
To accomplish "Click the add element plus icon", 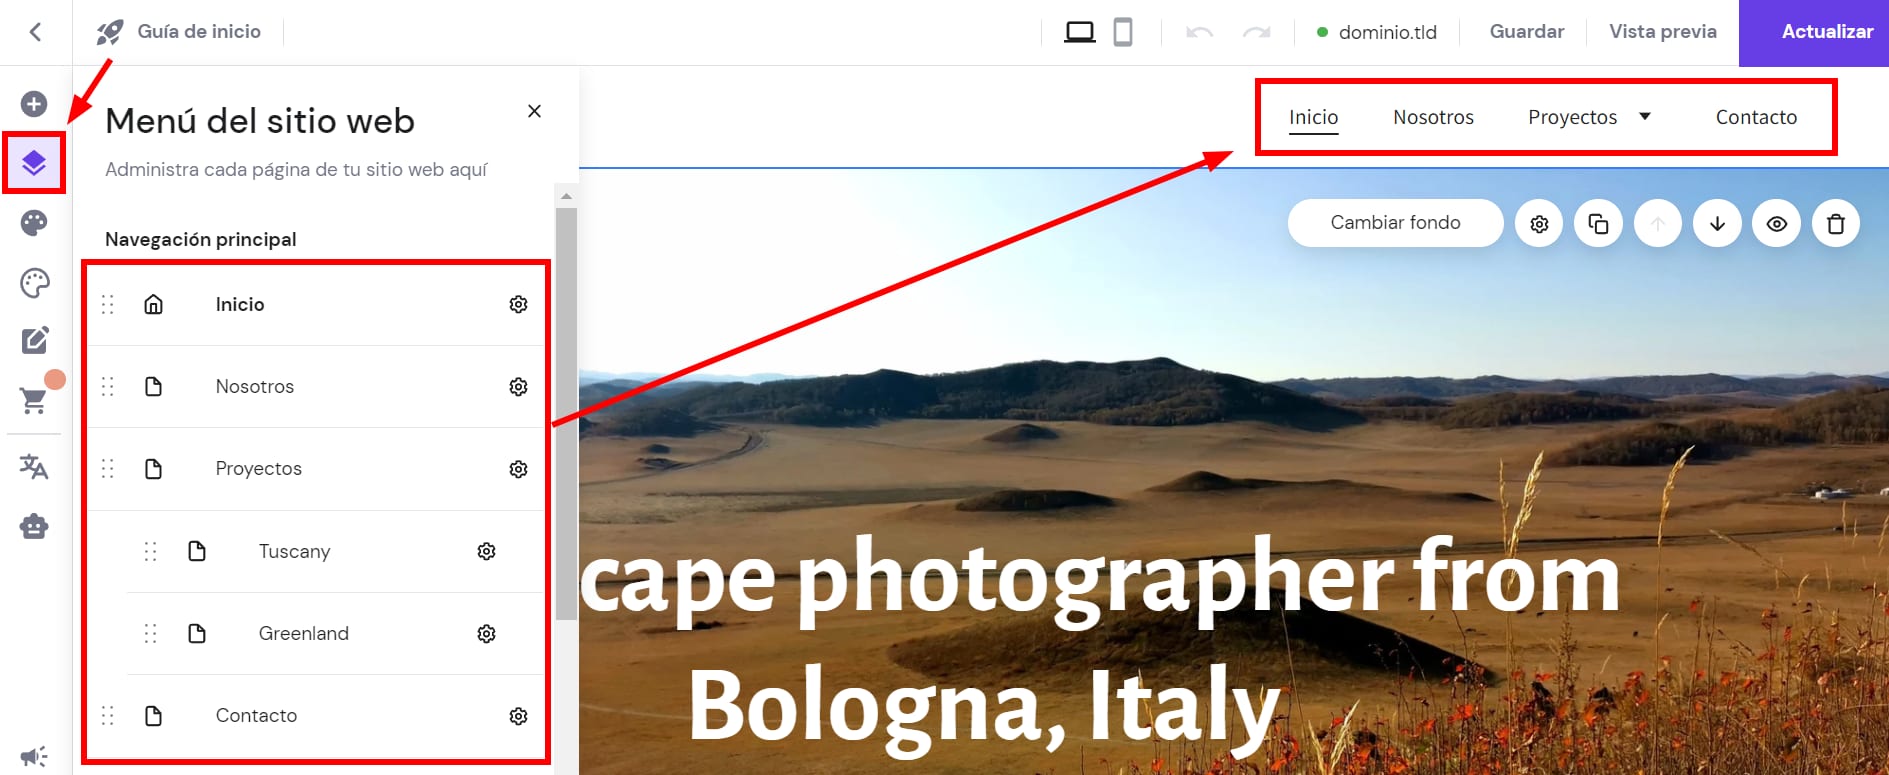I will pyautogui.click(x=34, y=104).
